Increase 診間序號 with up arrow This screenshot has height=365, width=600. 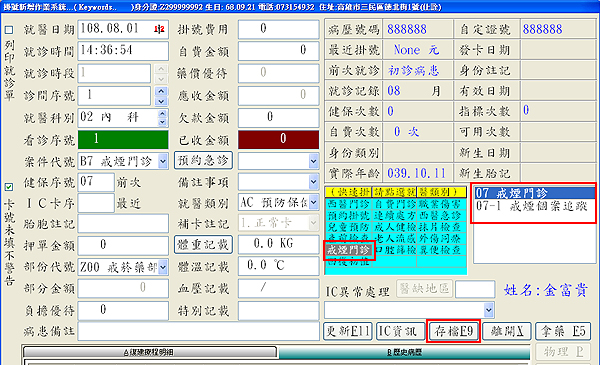click(161, 91)
